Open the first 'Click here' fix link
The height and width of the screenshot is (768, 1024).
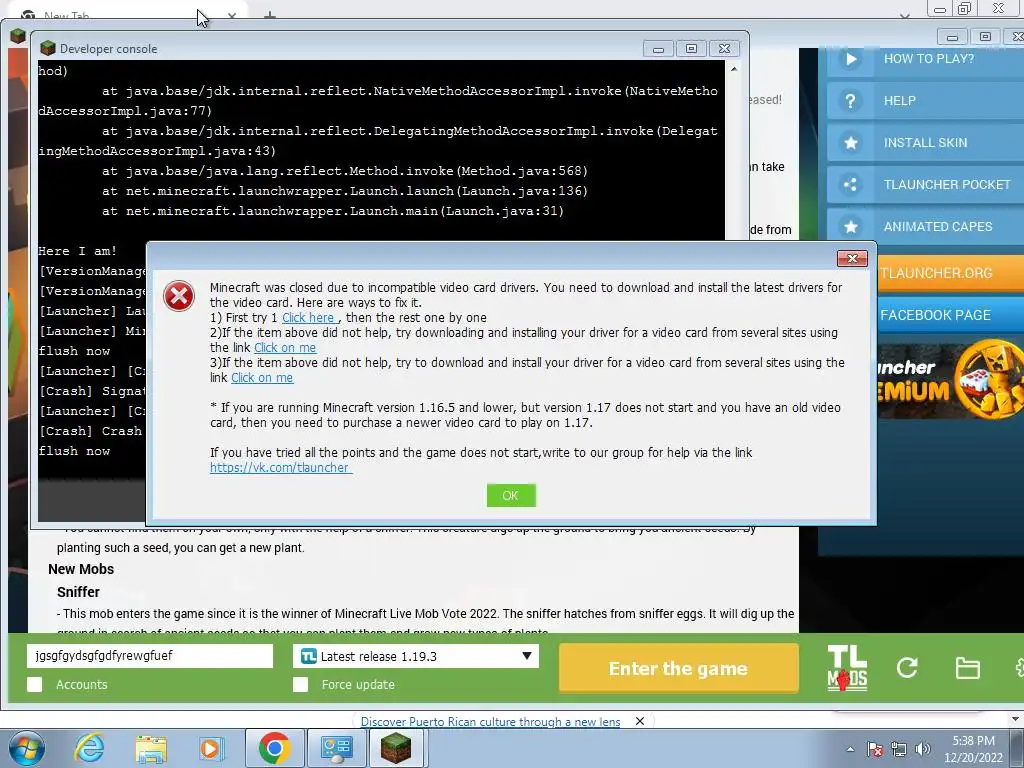[x=308, y=318]
